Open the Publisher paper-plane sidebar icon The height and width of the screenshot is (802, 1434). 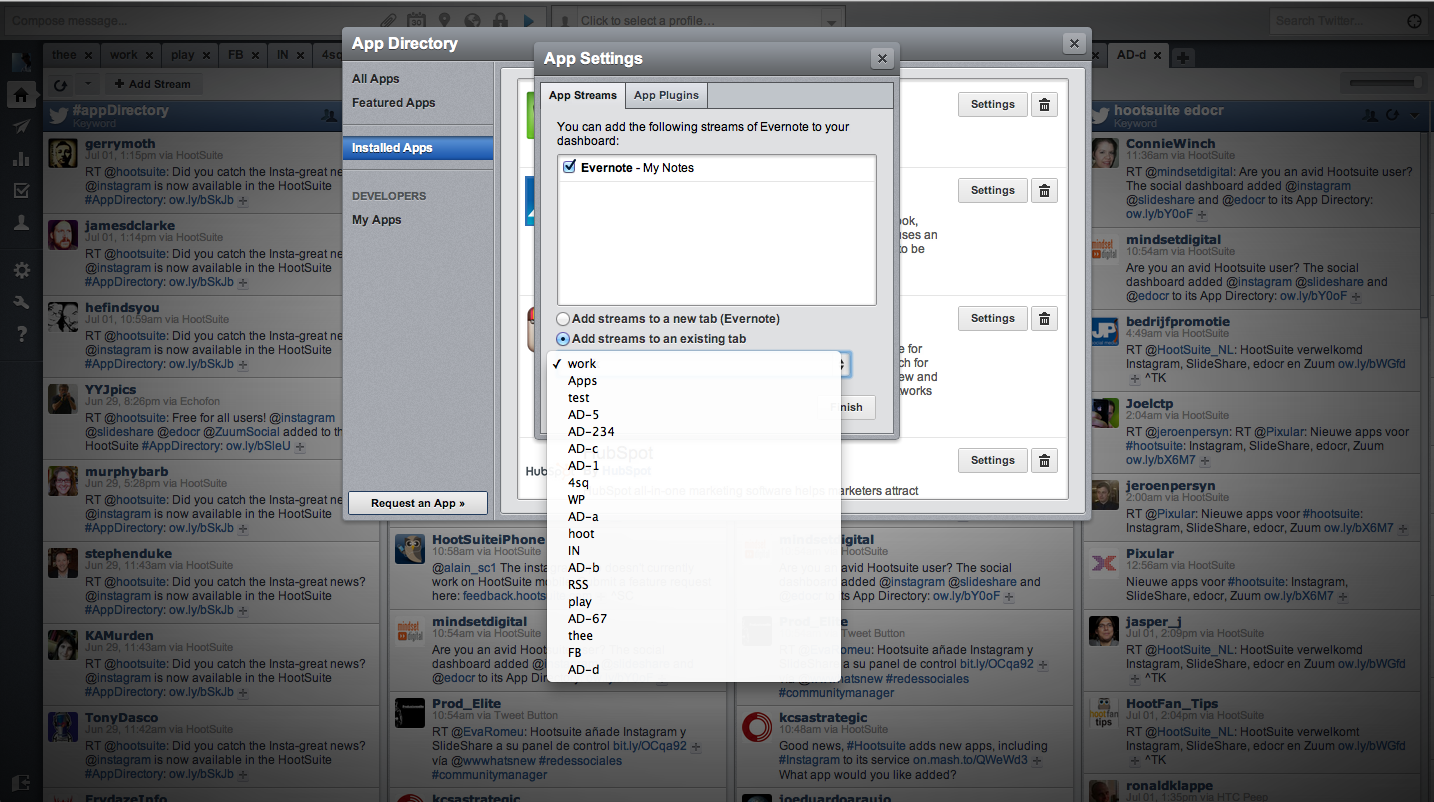pyautogui.click(x=21, y=126)
